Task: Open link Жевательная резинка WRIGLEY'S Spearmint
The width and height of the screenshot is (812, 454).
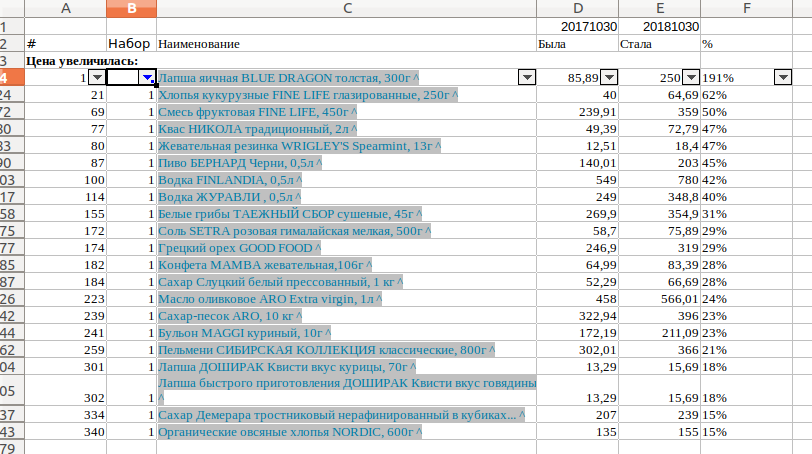Action: (x=299, y=147)
